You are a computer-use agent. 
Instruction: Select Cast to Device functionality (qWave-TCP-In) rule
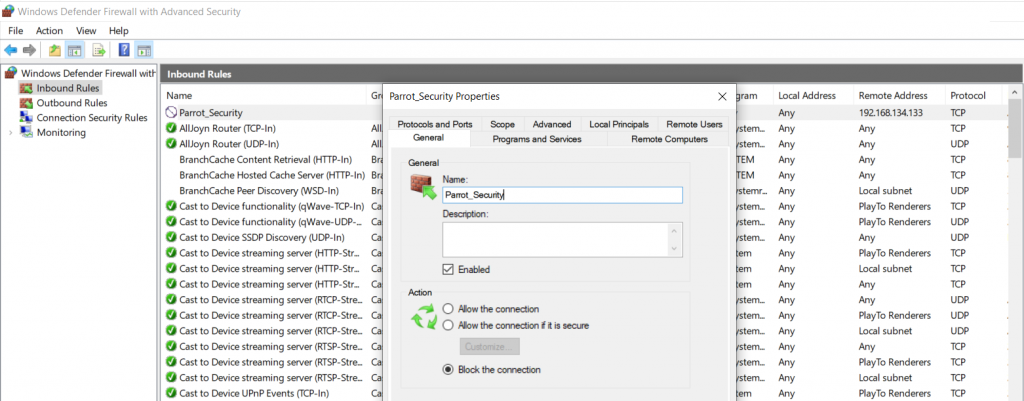(270, 206)
